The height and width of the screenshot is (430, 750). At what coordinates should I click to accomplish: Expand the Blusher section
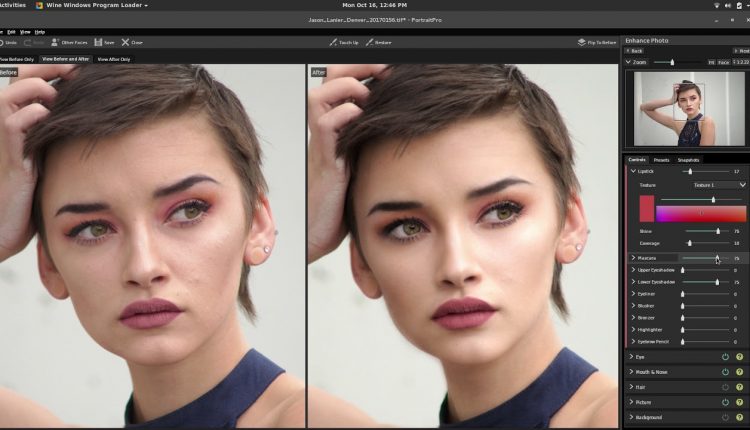[633, 306]
